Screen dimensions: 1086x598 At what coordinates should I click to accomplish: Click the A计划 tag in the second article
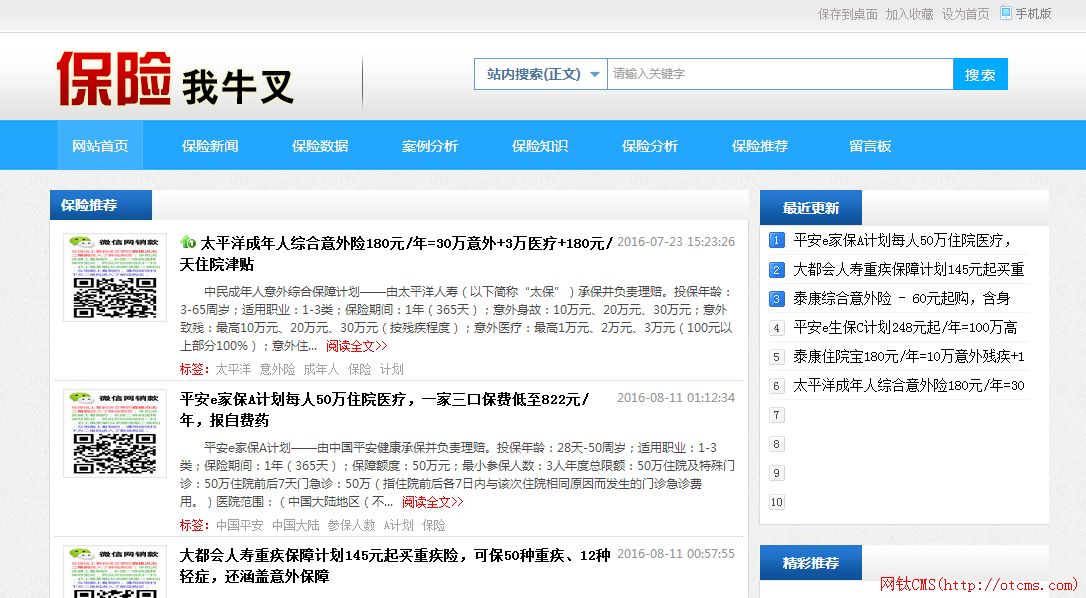pyautogui.click(x=399, y=525)
